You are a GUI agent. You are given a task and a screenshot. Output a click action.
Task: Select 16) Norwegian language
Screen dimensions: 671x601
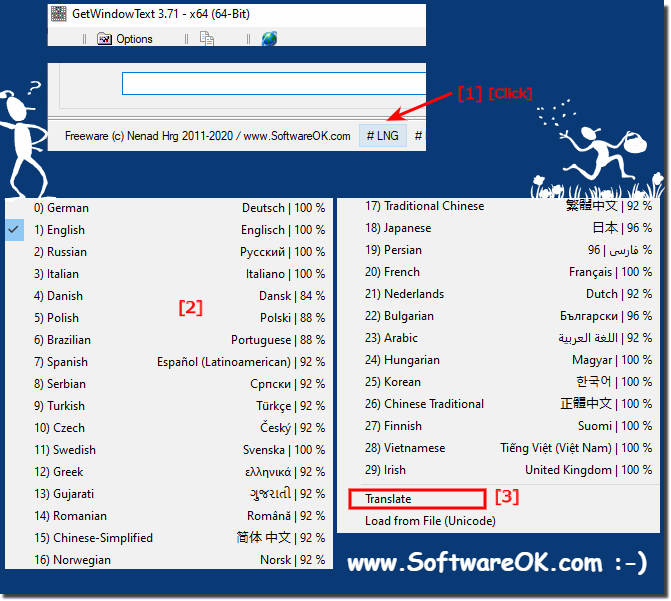point(169,560)
